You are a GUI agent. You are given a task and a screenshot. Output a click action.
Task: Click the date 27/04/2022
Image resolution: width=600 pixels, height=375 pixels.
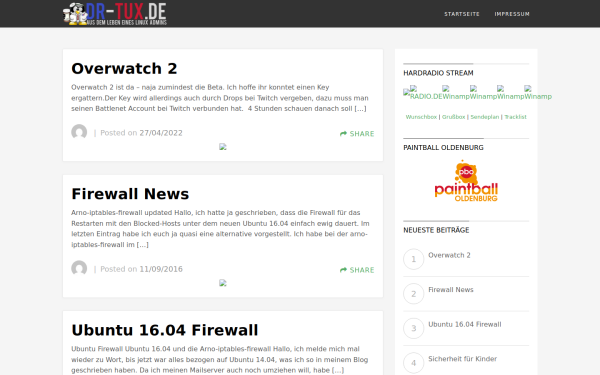tap(161, 133)
